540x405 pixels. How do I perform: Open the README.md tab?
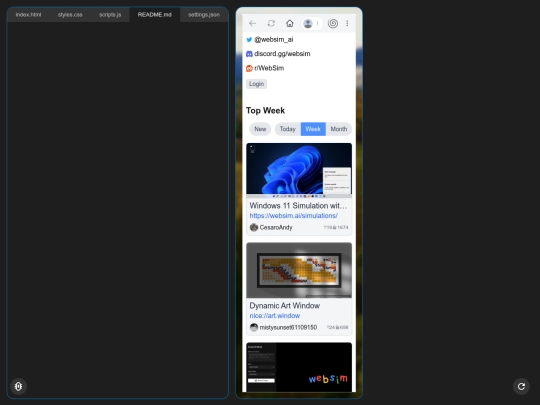click(154, 15)
